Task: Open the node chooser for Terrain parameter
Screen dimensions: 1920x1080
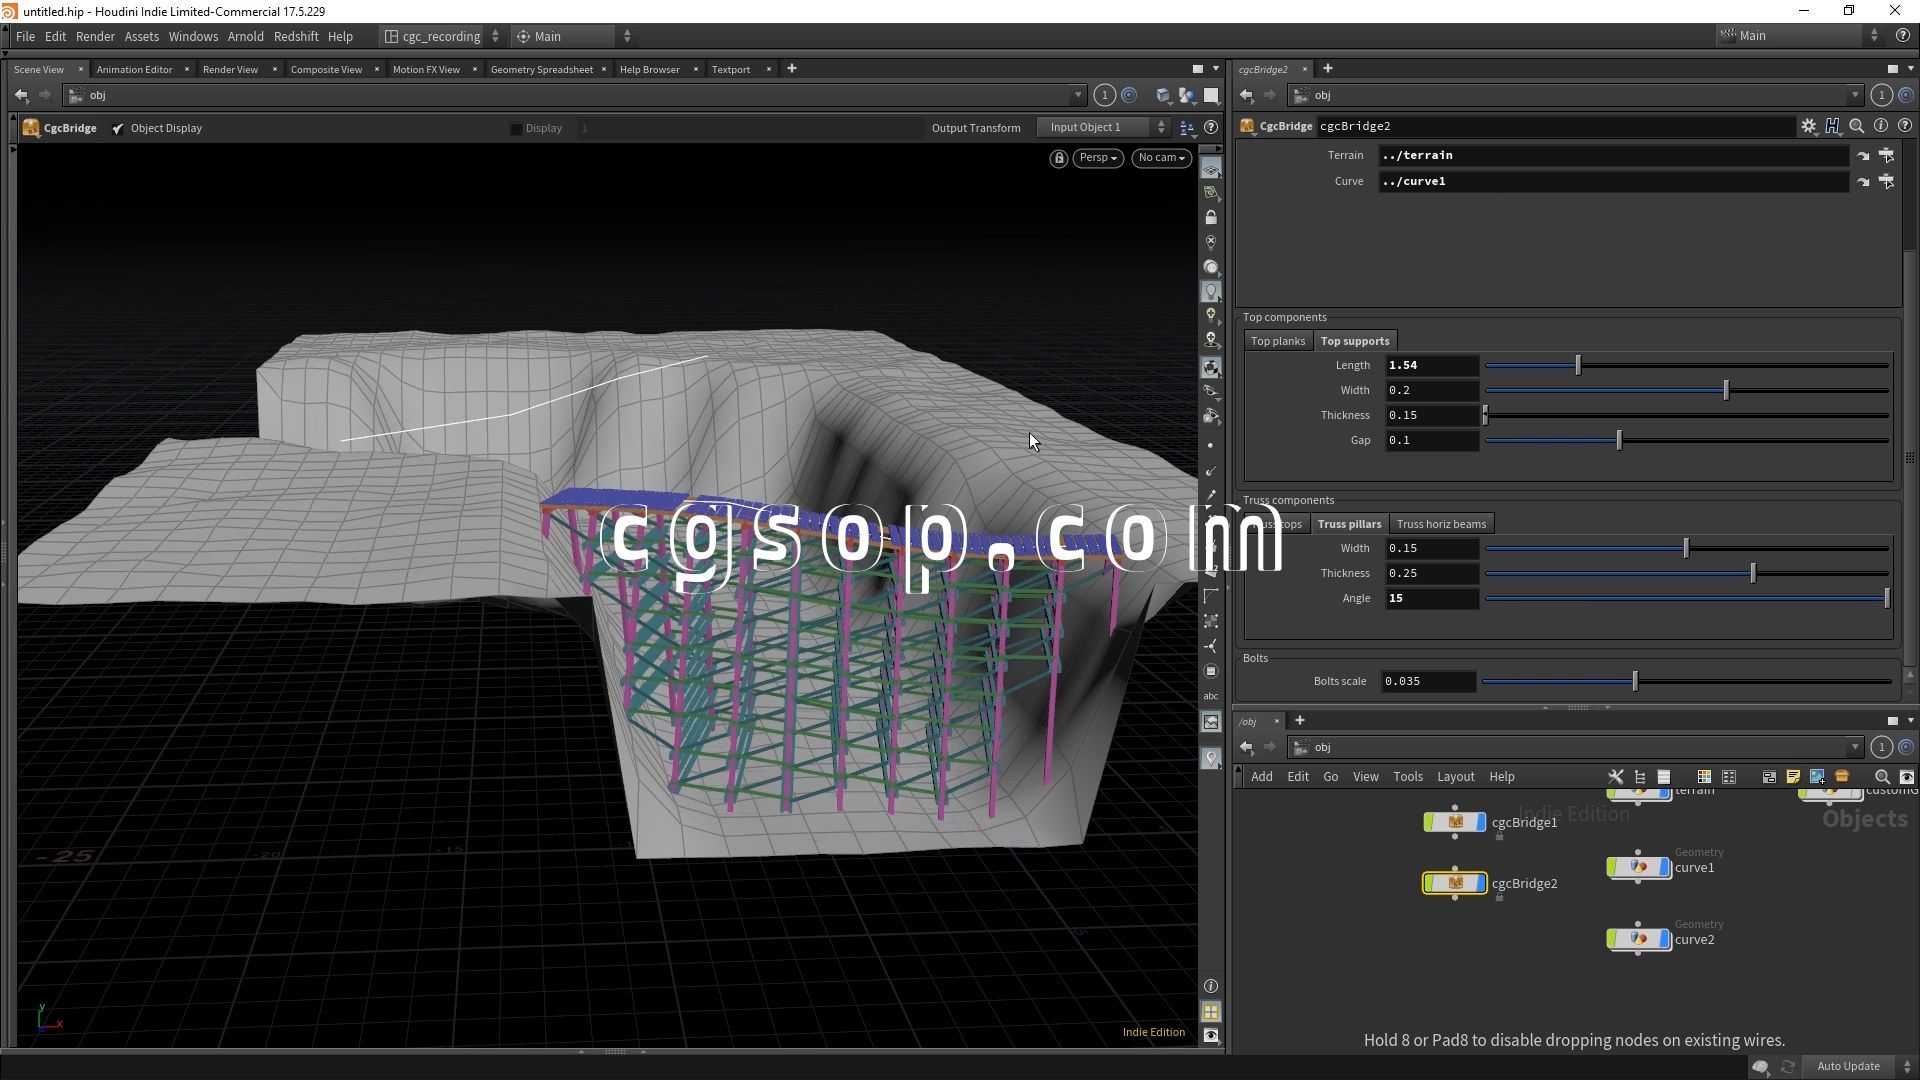Action: point(1886,155)
